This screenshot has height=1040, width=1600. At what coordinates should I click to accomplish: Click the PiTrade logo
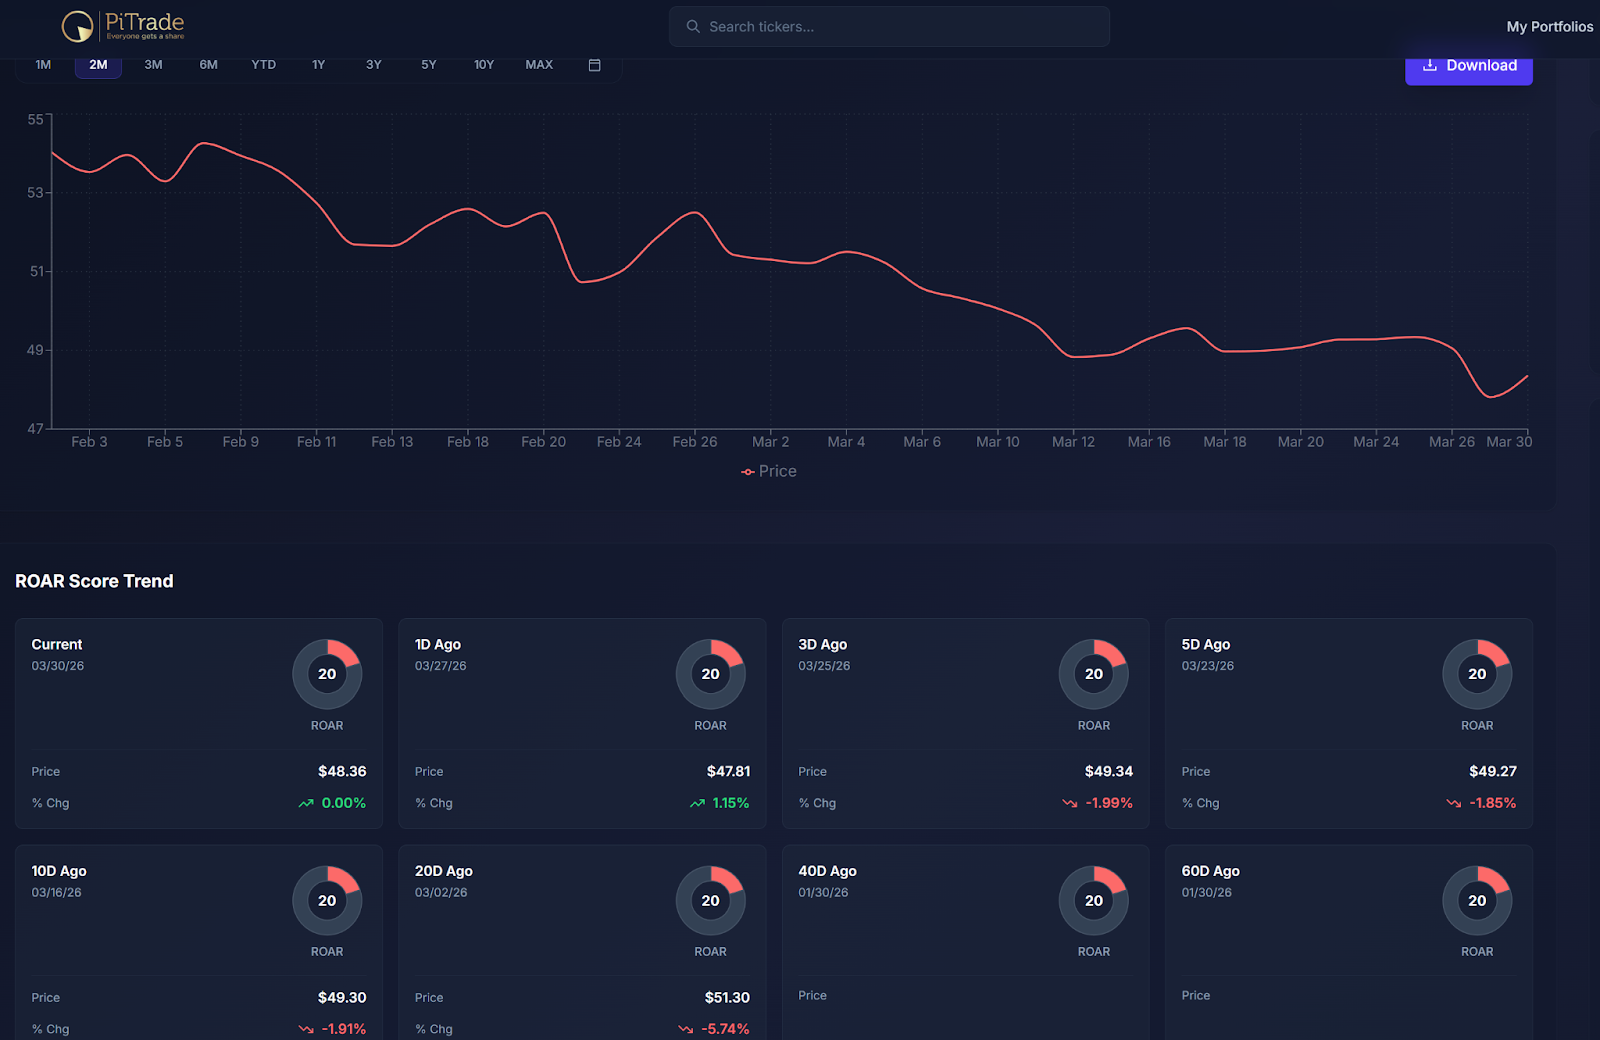tap(123, 26)
